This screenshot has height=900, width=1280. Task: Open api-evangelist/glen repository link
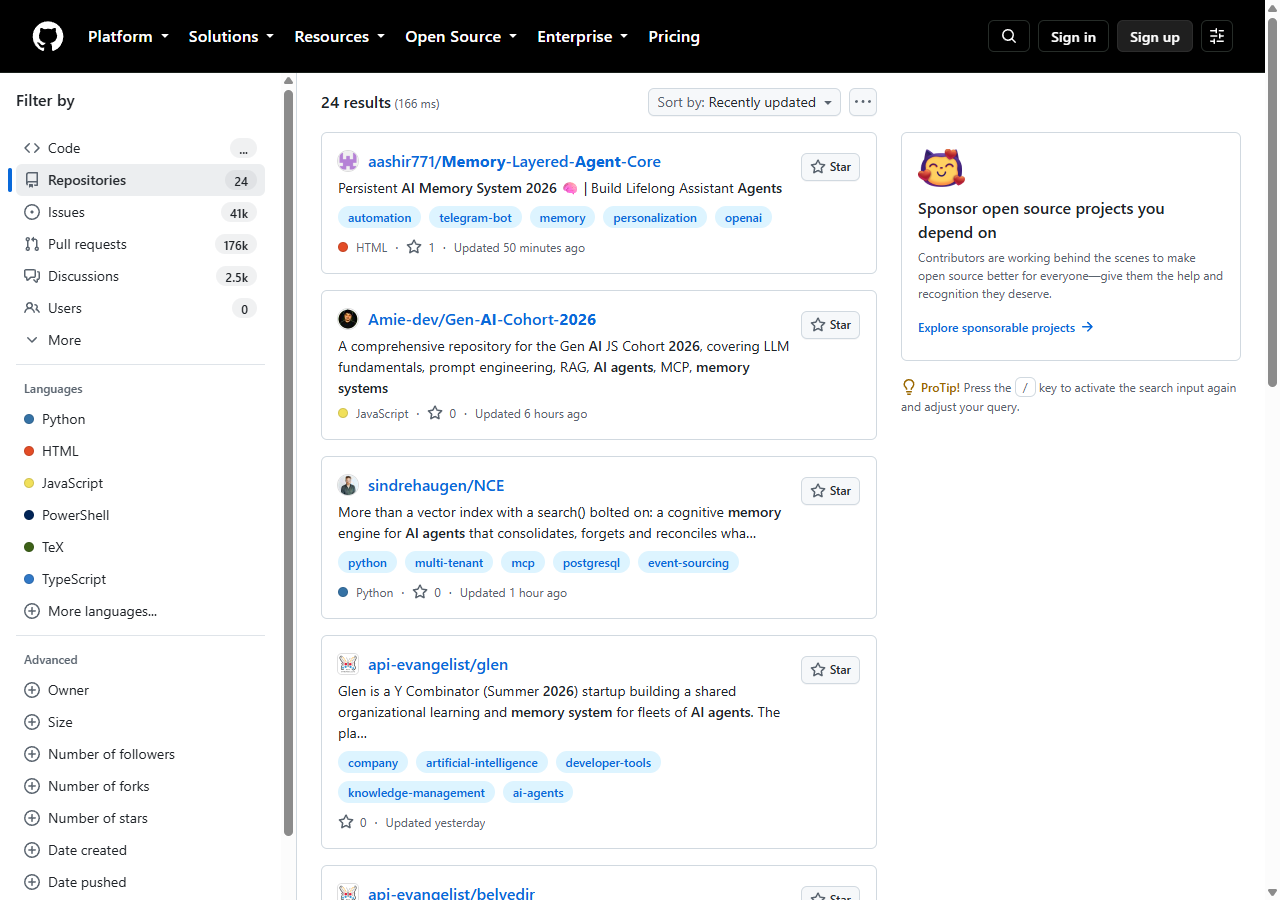(438, 664)
